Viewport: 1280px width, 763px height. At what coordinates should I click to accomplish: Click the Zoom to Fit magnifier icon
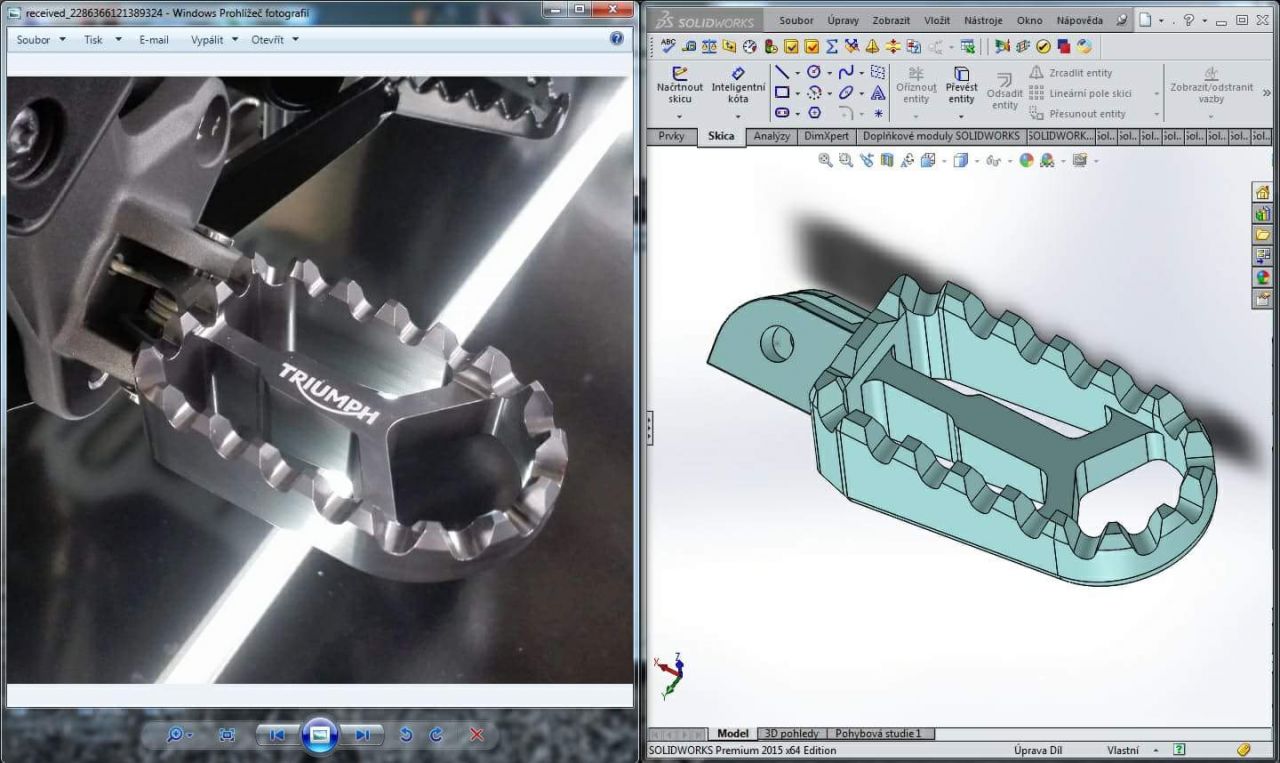click(825, 160)
